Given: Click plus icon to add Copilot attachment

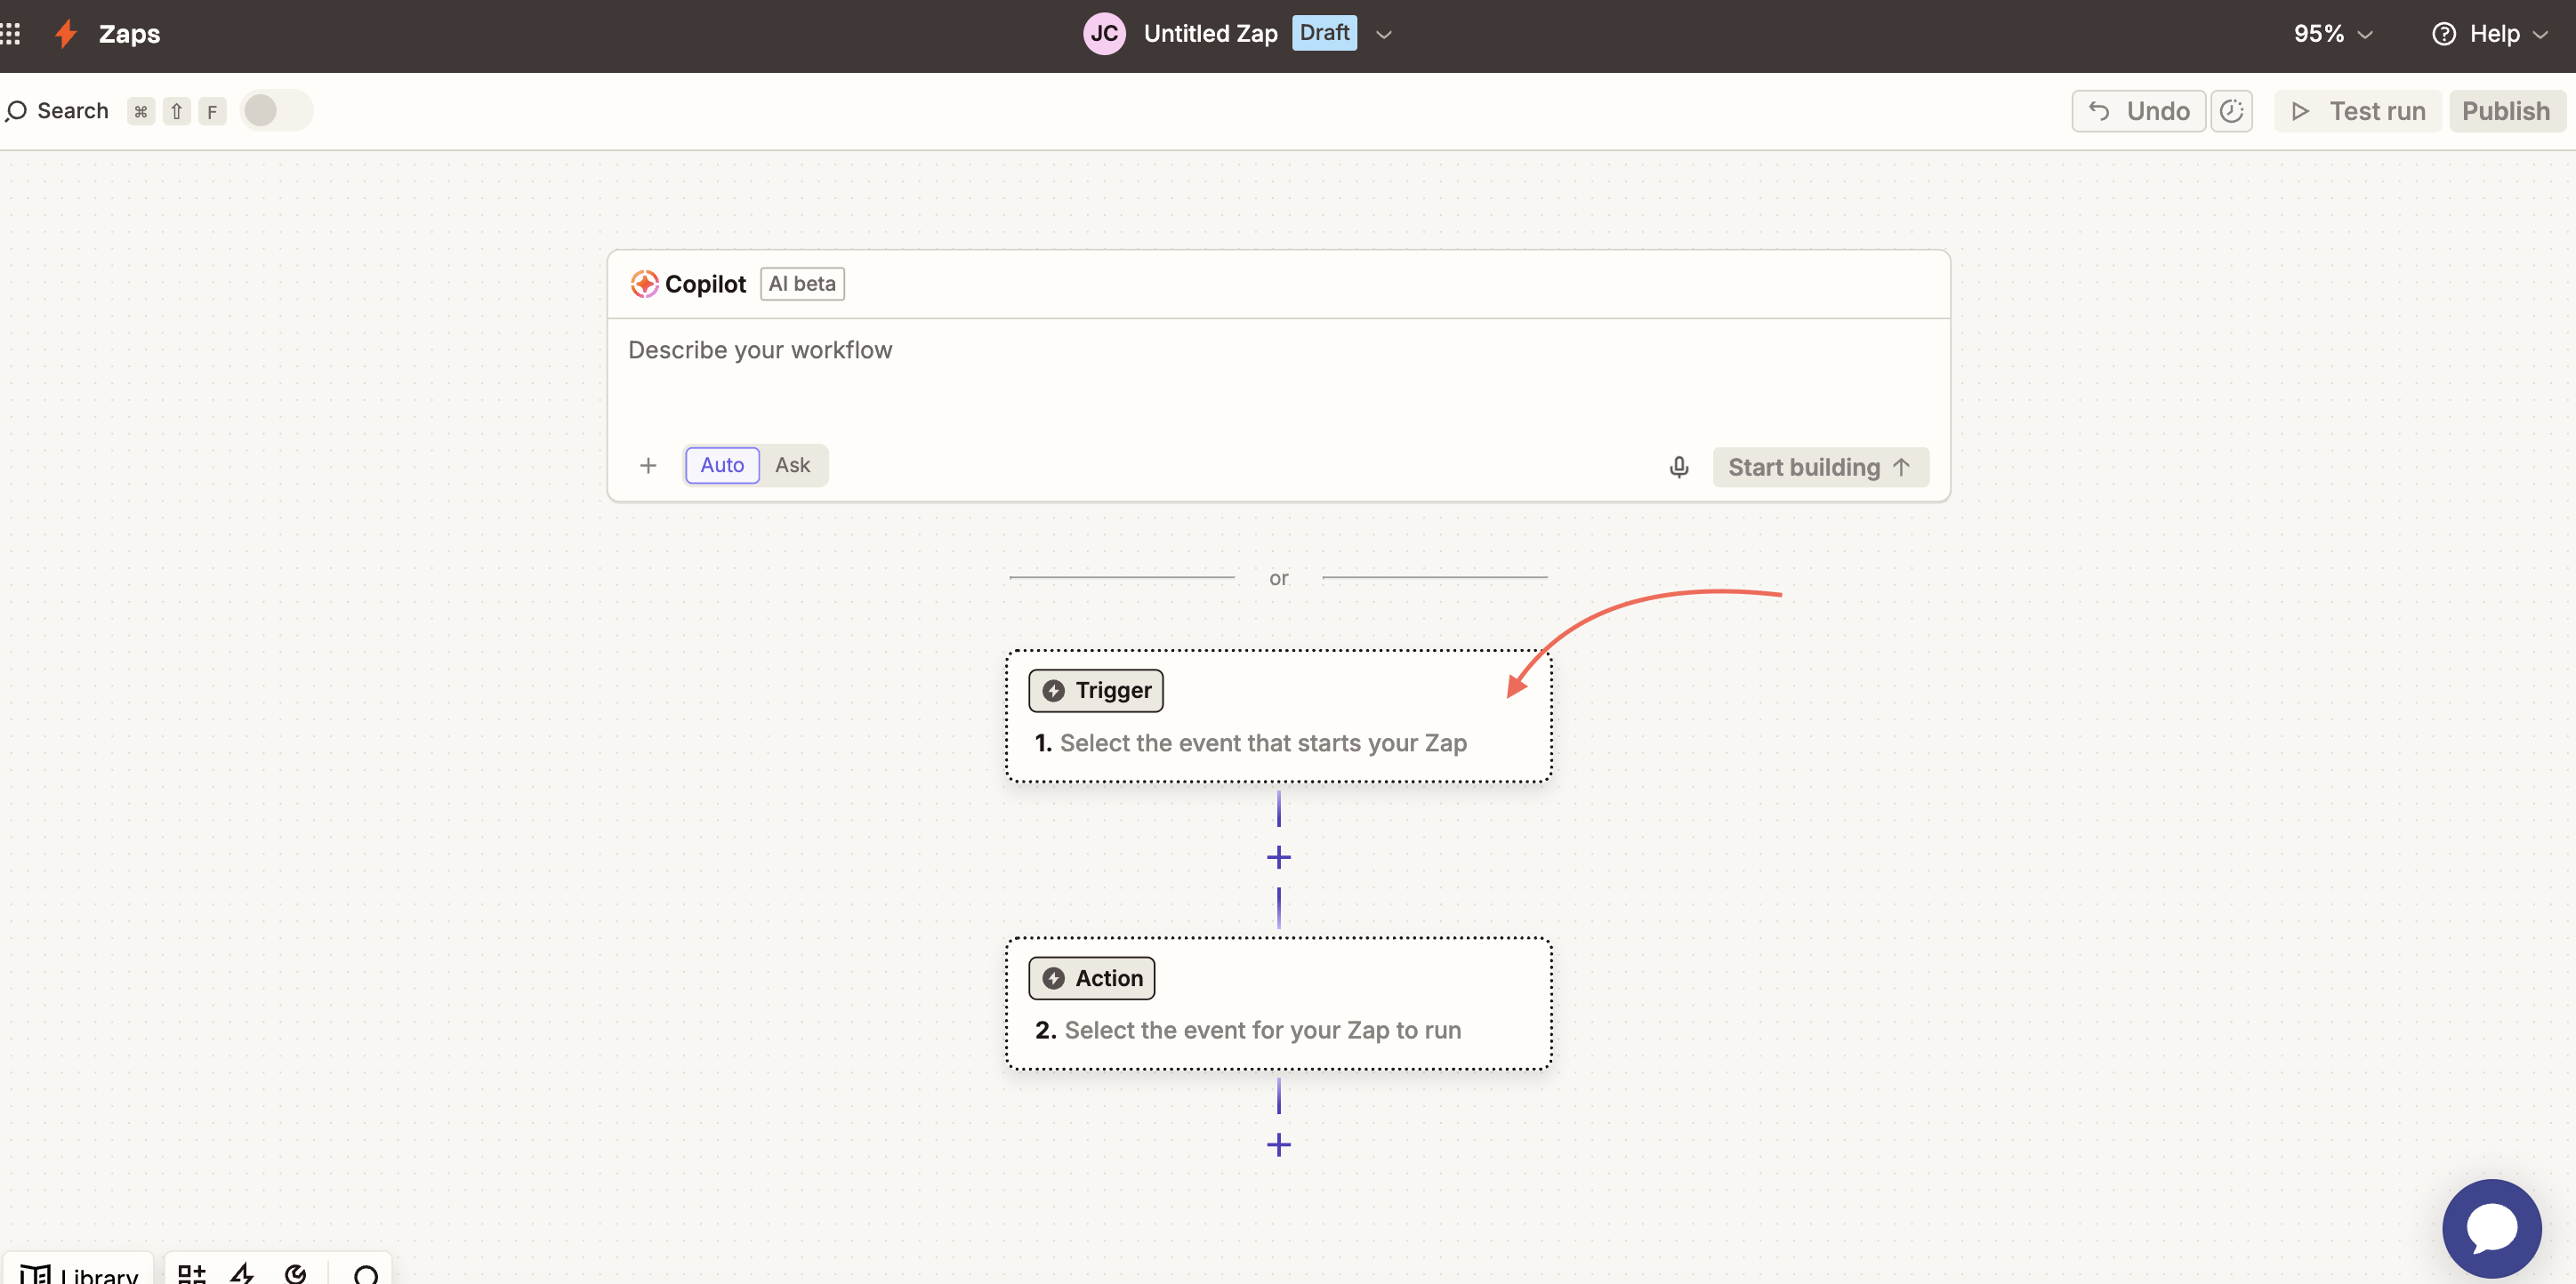Looking at the screenshot, I should pyautogui.click(x=648, y=466).
